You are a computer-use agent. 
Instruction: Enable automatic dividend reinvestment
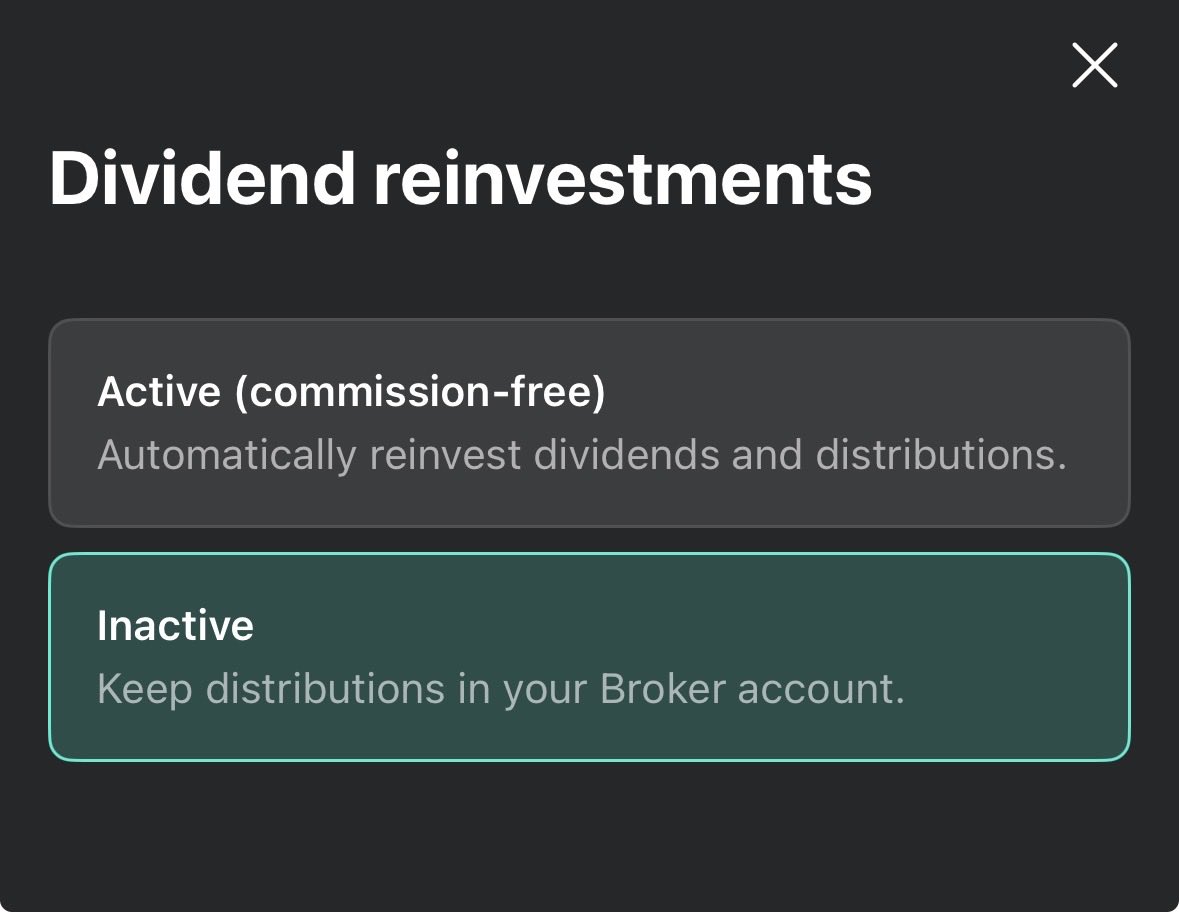tap(589, 423)
